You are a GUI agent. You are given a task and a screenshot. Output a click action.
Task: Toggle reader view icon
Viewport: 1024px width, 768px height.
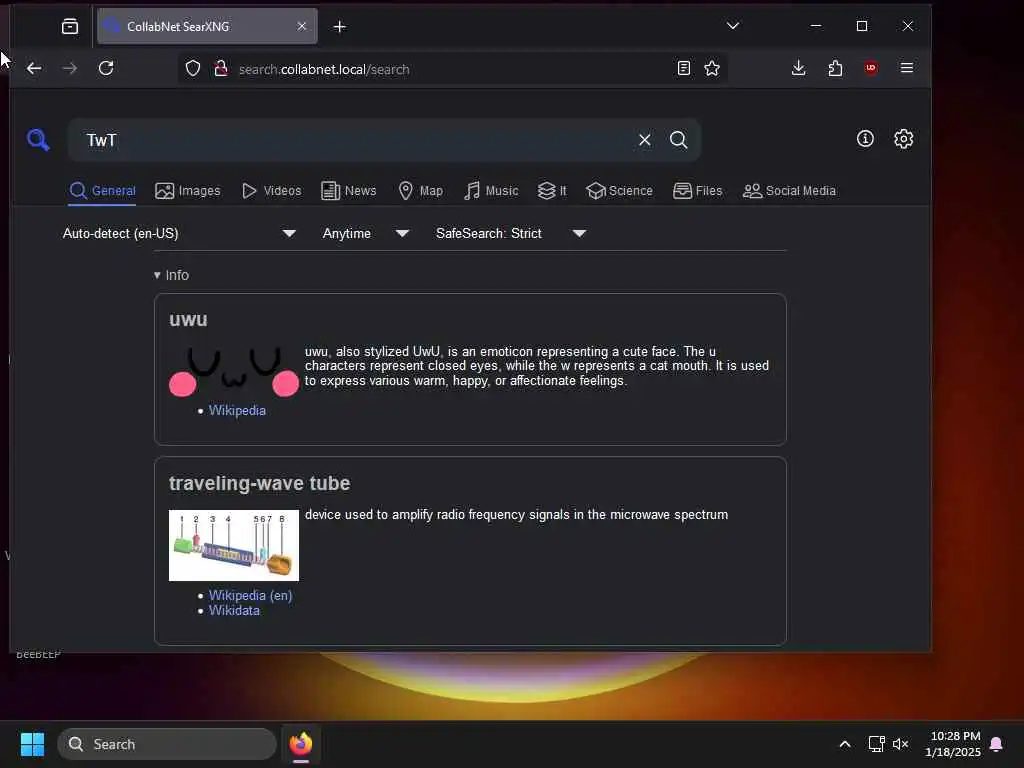click(x=684, y=69)
